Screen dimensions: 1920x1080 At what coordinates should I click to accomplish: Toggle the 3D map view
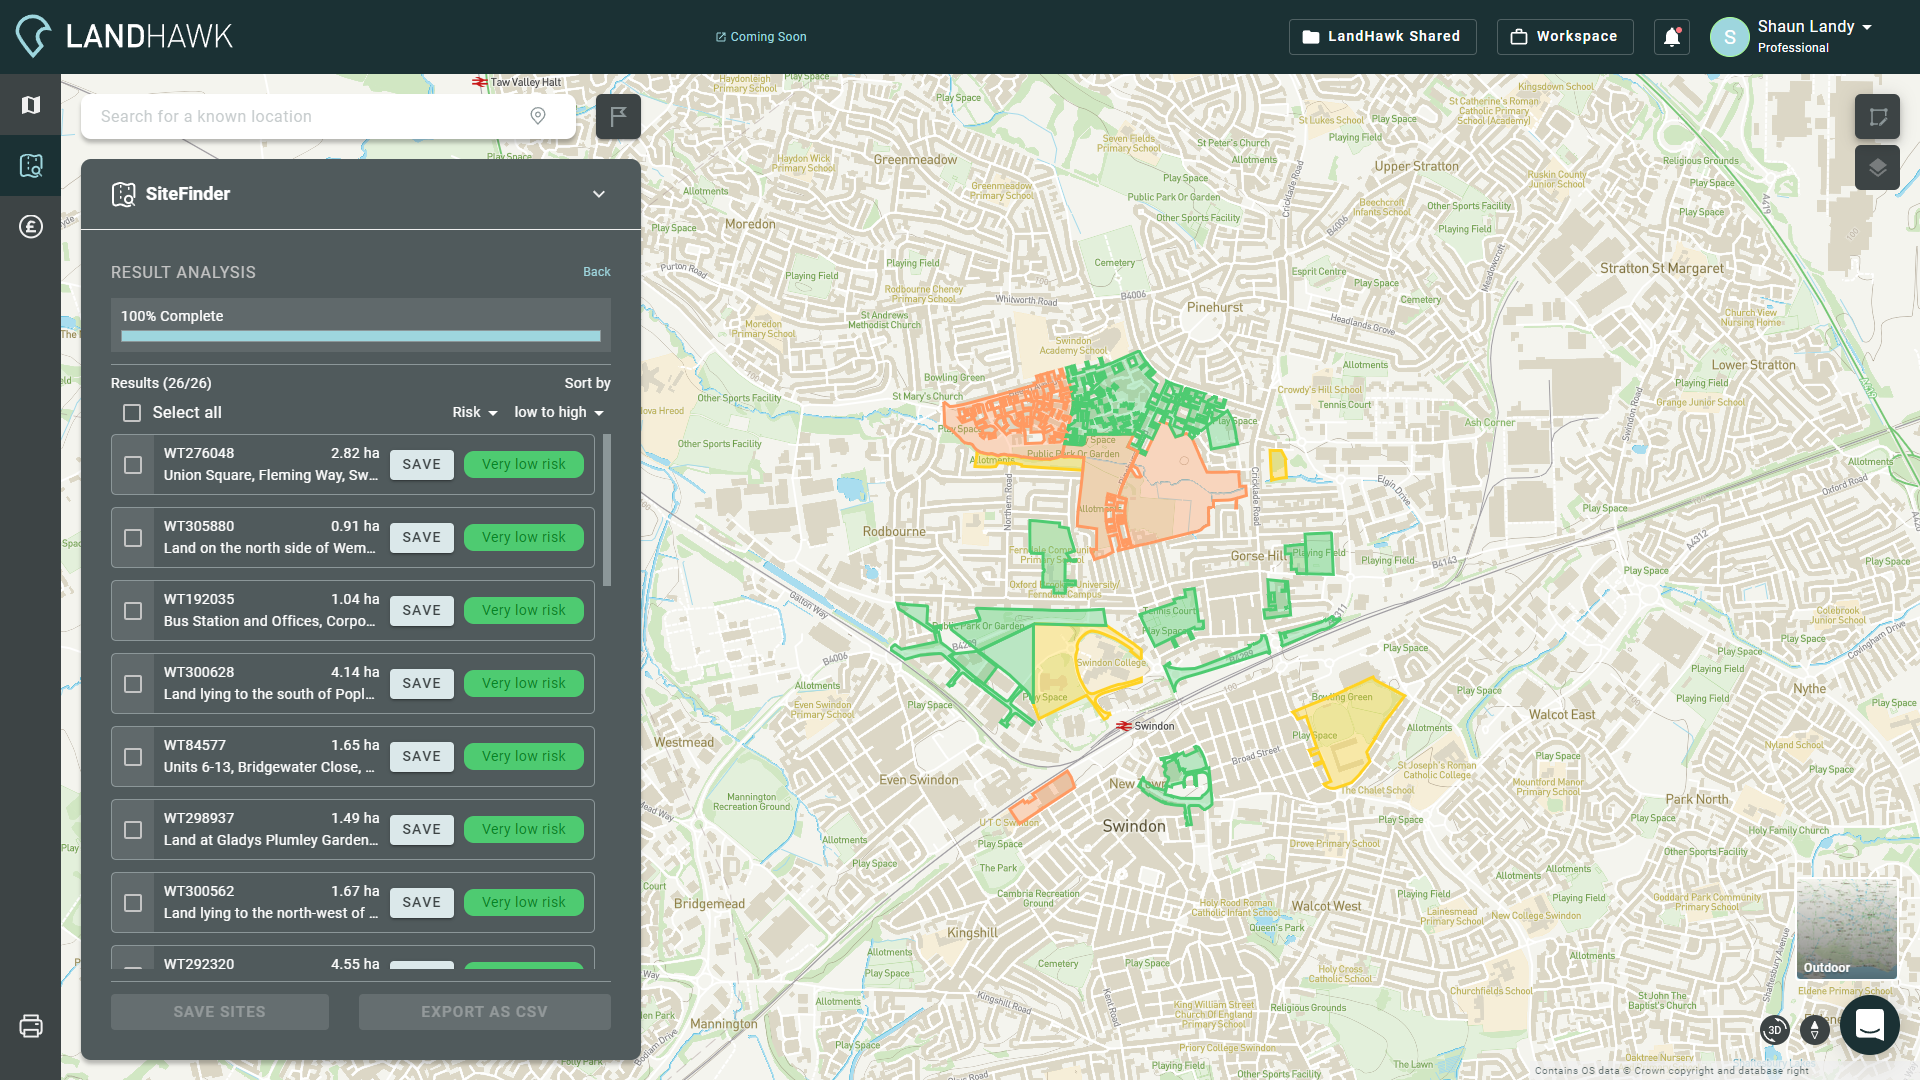pos(1775,1029)
